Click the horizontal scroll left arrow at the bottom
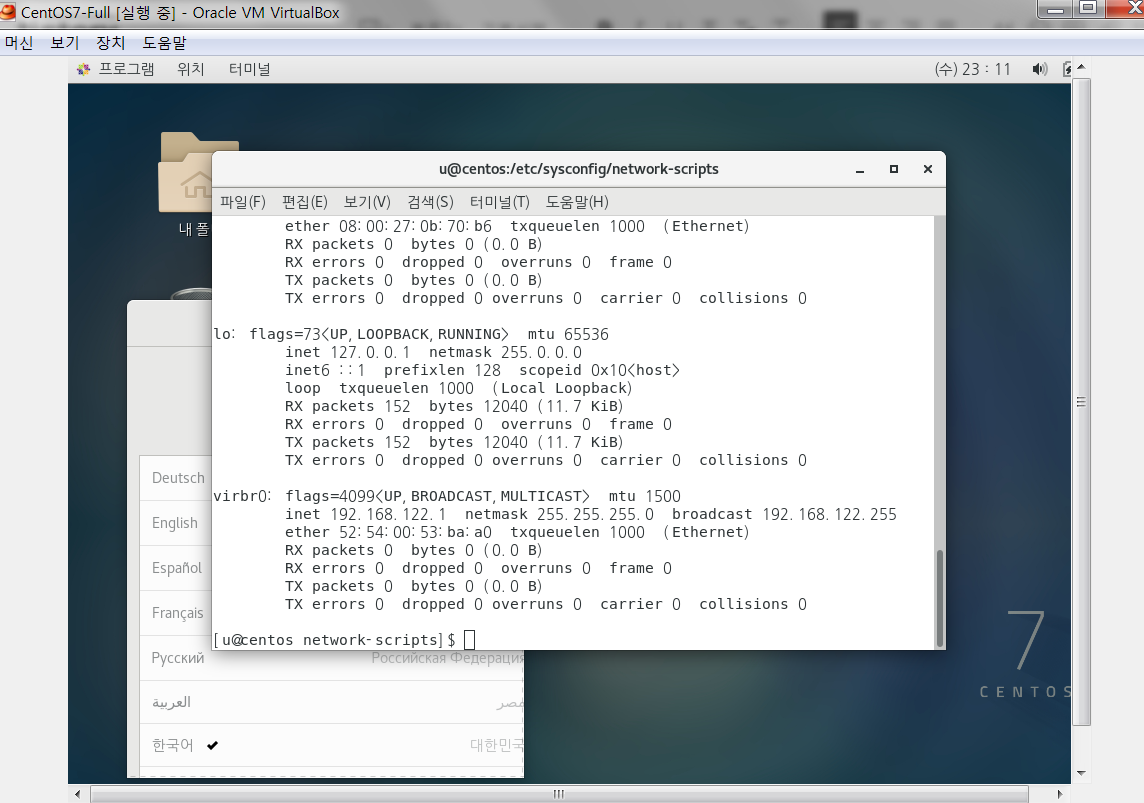This screenshot has height=803, width=1144. tap(78, 794)
